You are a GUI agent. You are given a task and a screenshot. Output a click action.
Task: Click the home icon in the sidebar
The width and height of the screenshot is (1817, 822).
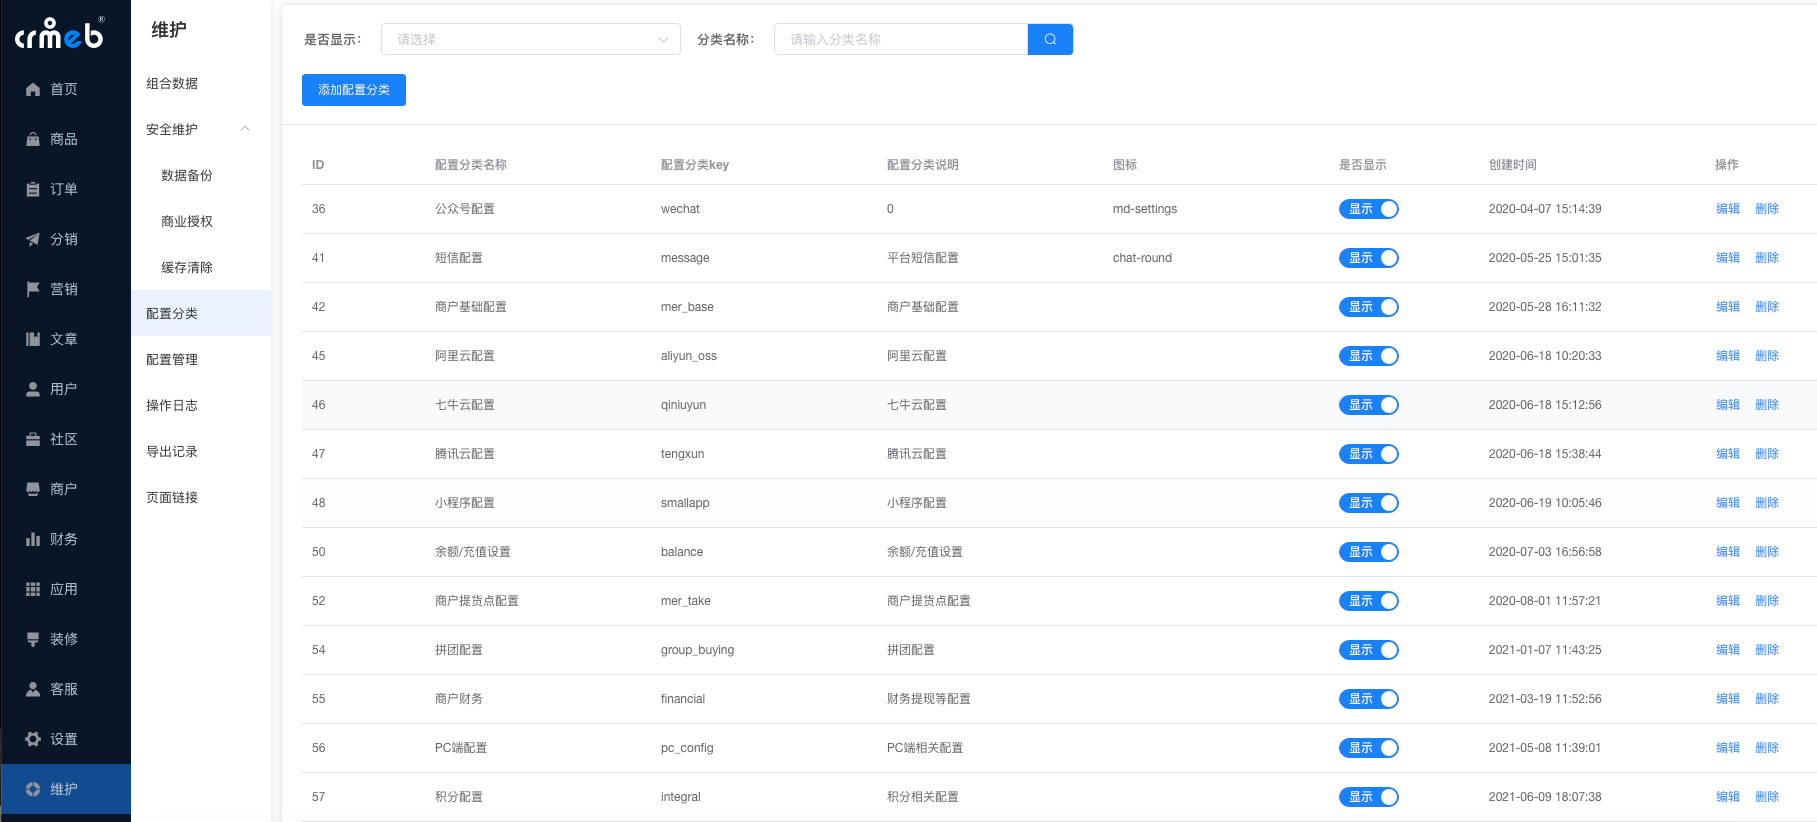click(33, 89)
